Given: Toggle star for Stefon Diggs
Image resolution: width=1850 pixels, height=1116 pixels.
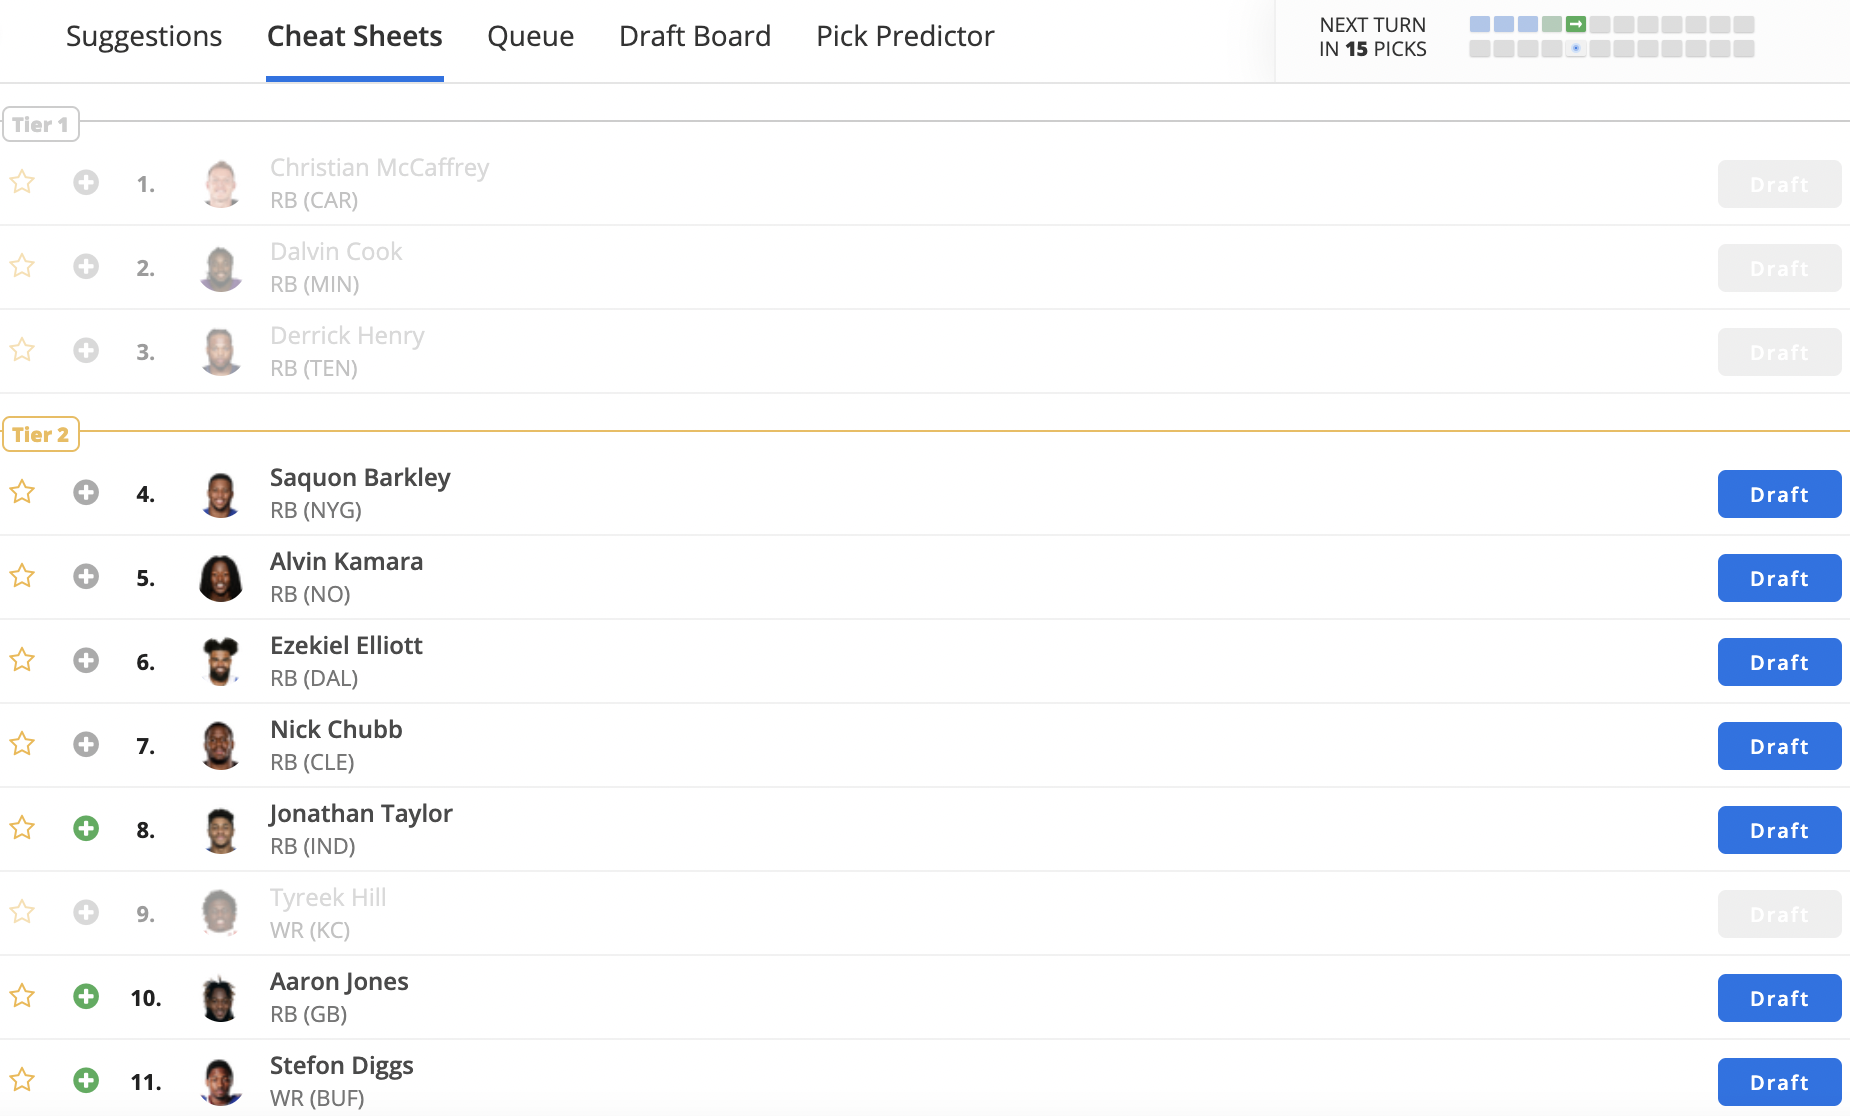Looking at the screenshot, I should pyautogui.click(x=22, y=1080).
